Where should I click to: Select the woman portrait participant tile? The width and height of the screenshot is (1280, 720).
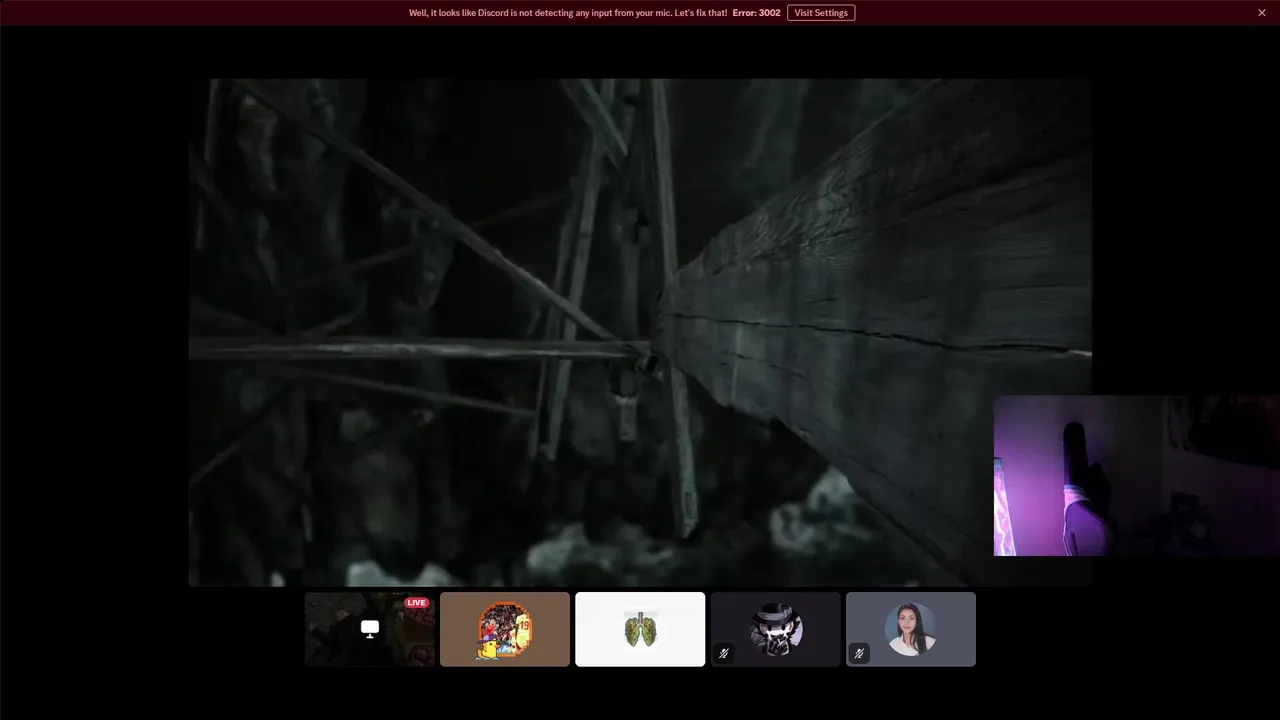pyautogui.click(x=911, y=629)
